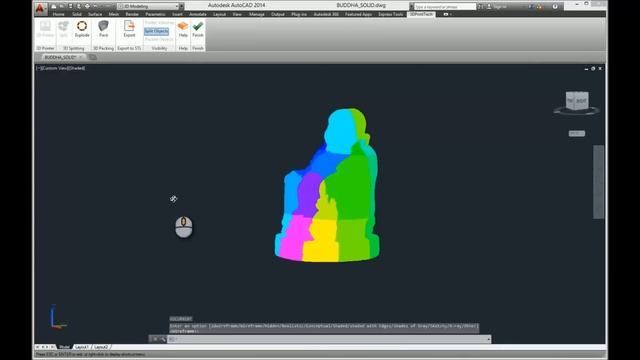Screen dimensions: 640x360
Task: Open the Plug-ins ribbon tab
Action: tap(299, 14)
